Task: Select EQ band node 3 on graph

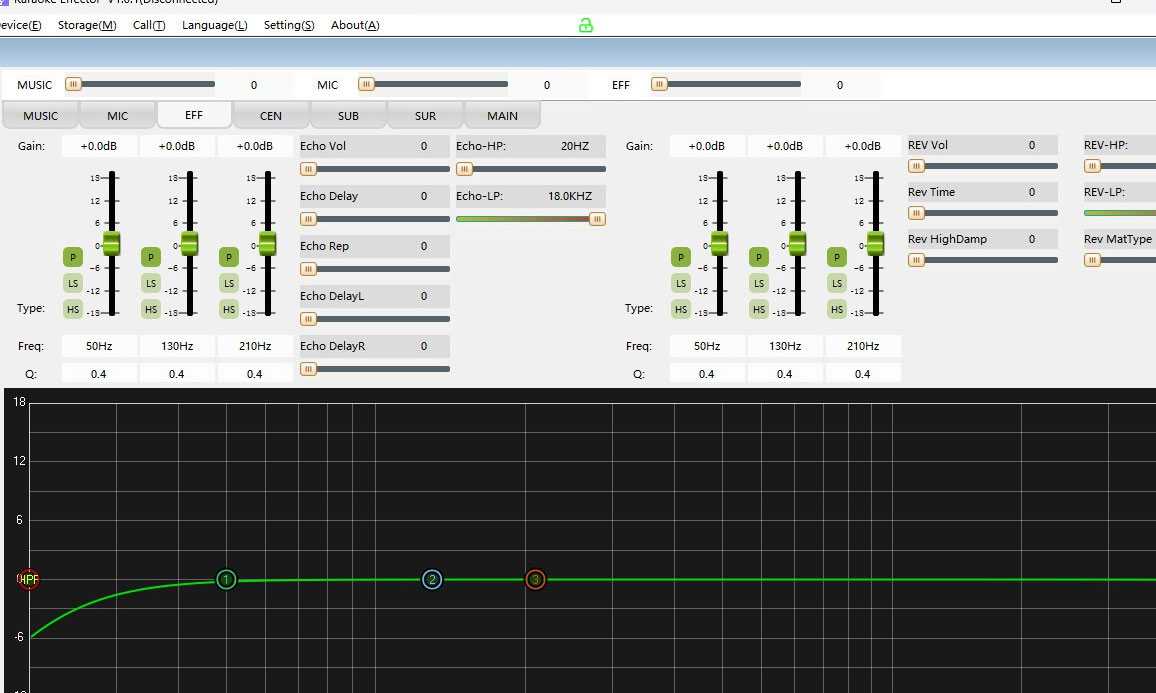Action: click(535, 579)
